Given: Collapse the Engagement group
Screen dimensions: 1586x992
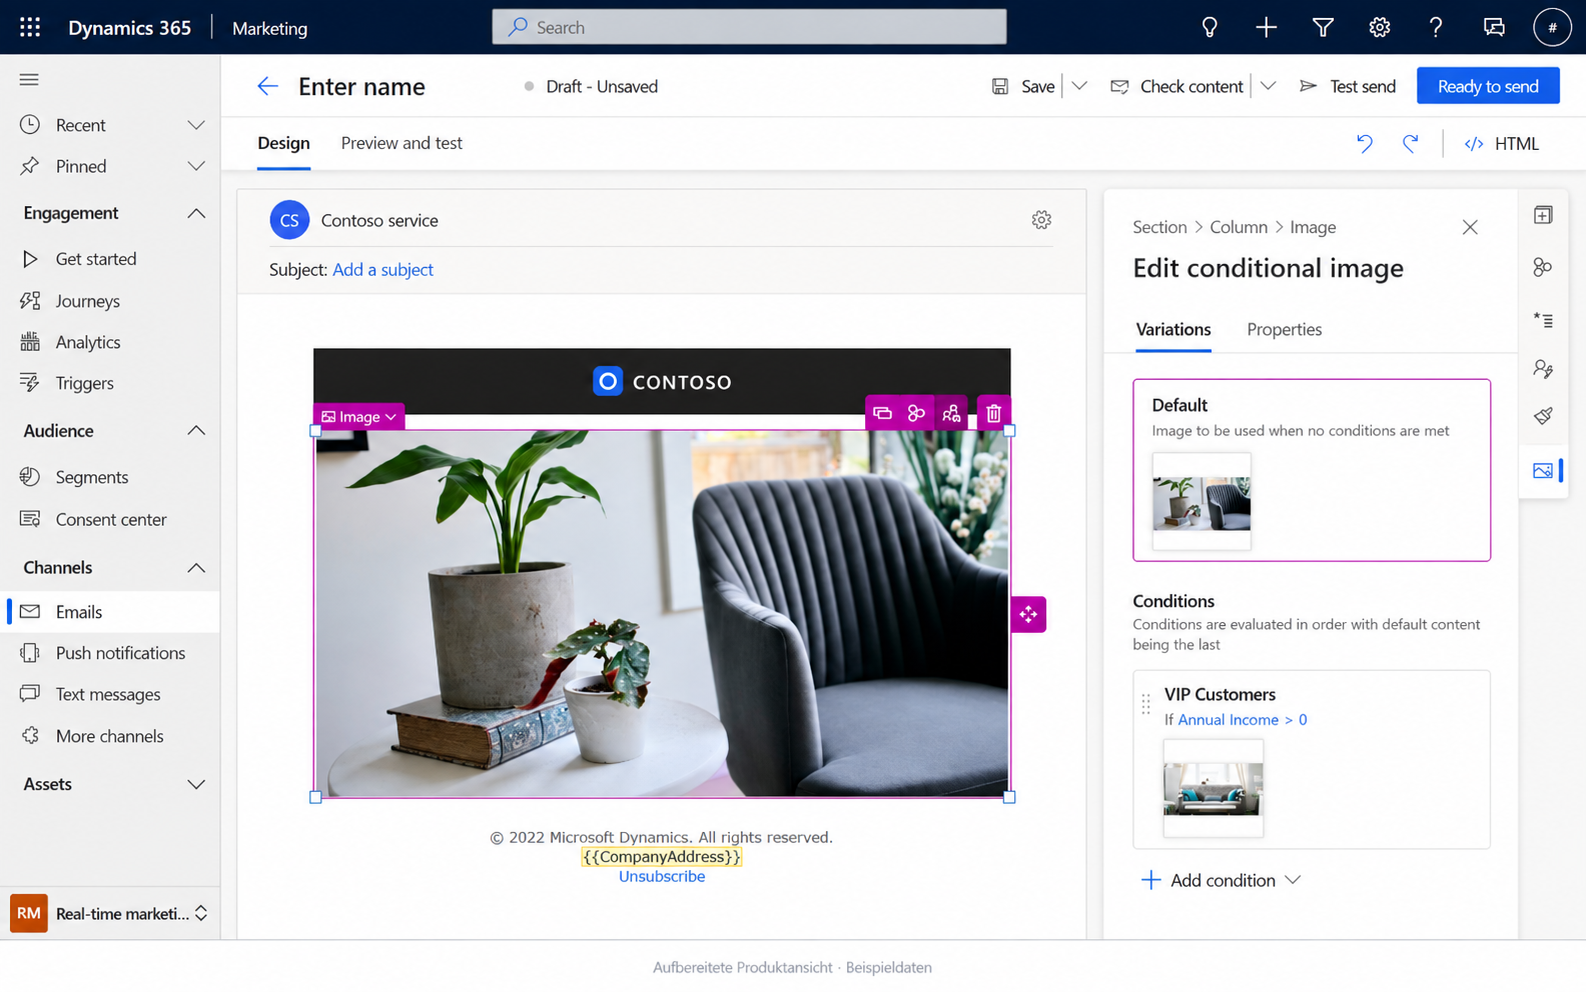Looking at the screenshot, I should coord(196,213).
